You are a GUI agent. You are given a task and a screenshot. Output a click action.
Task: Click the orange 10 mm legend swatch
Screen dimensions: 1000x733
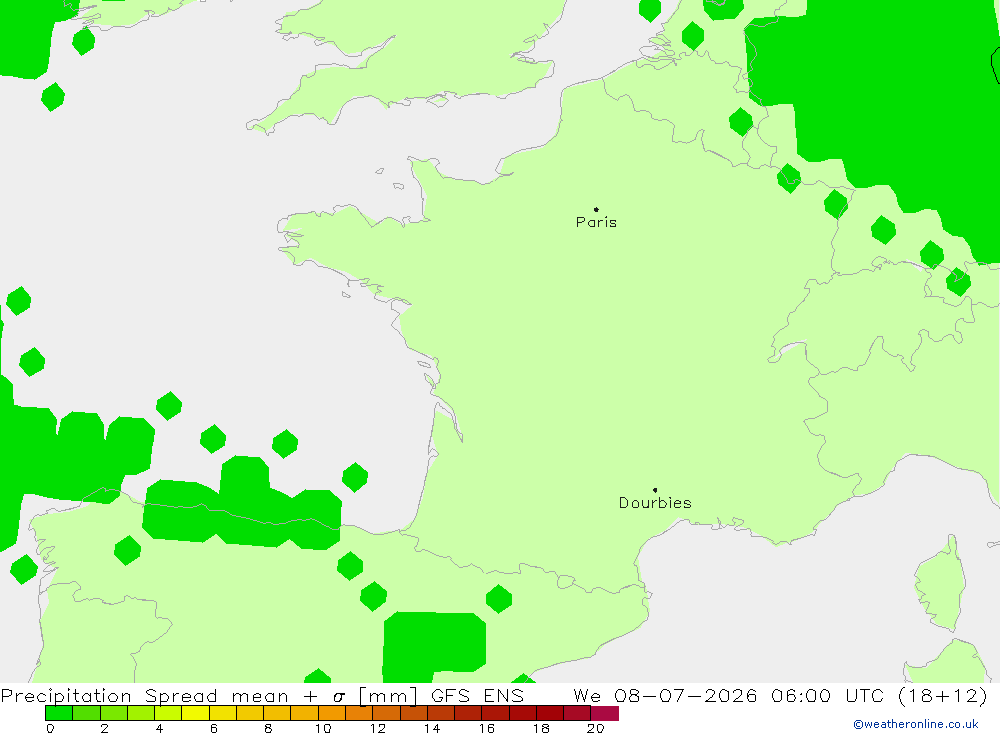pos(332,713)
